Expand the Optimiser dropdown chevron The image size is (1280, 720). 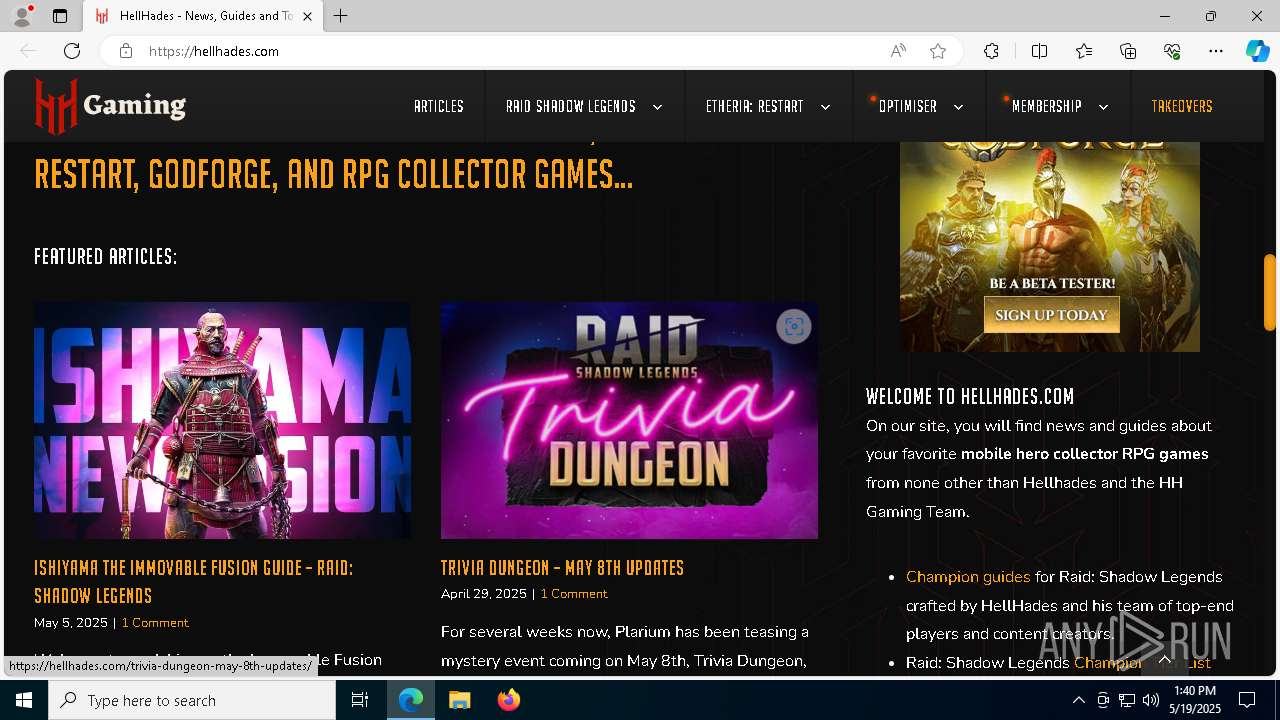coord(958,107)
